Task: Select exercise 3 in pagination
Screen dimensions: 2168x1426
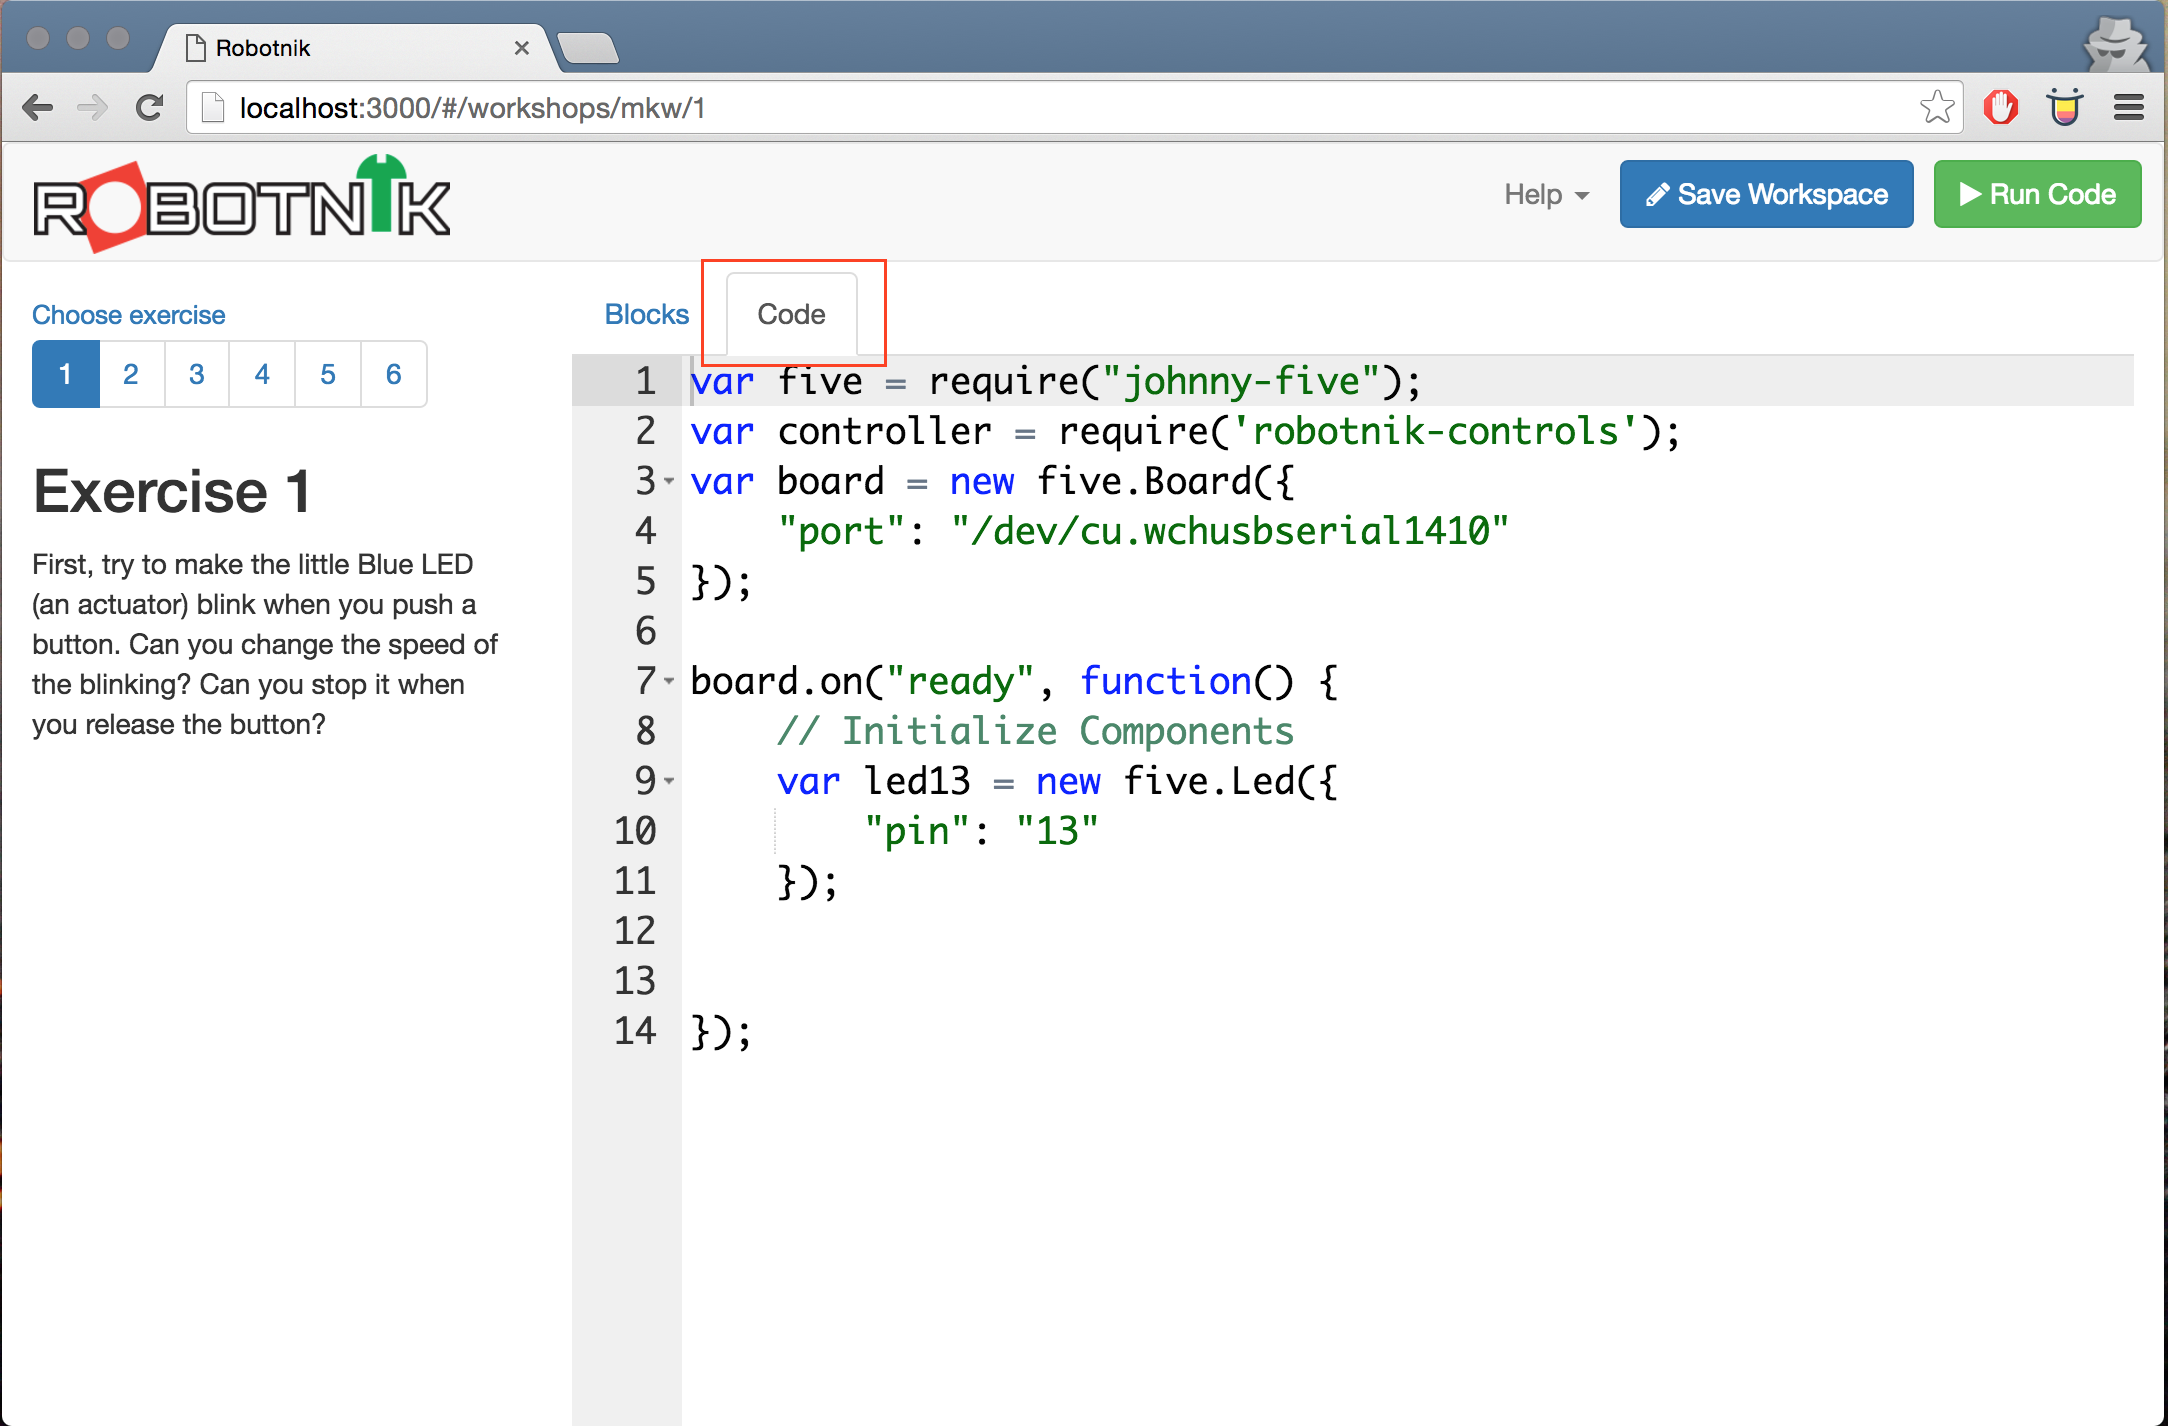Action: (x=196, y=374)
